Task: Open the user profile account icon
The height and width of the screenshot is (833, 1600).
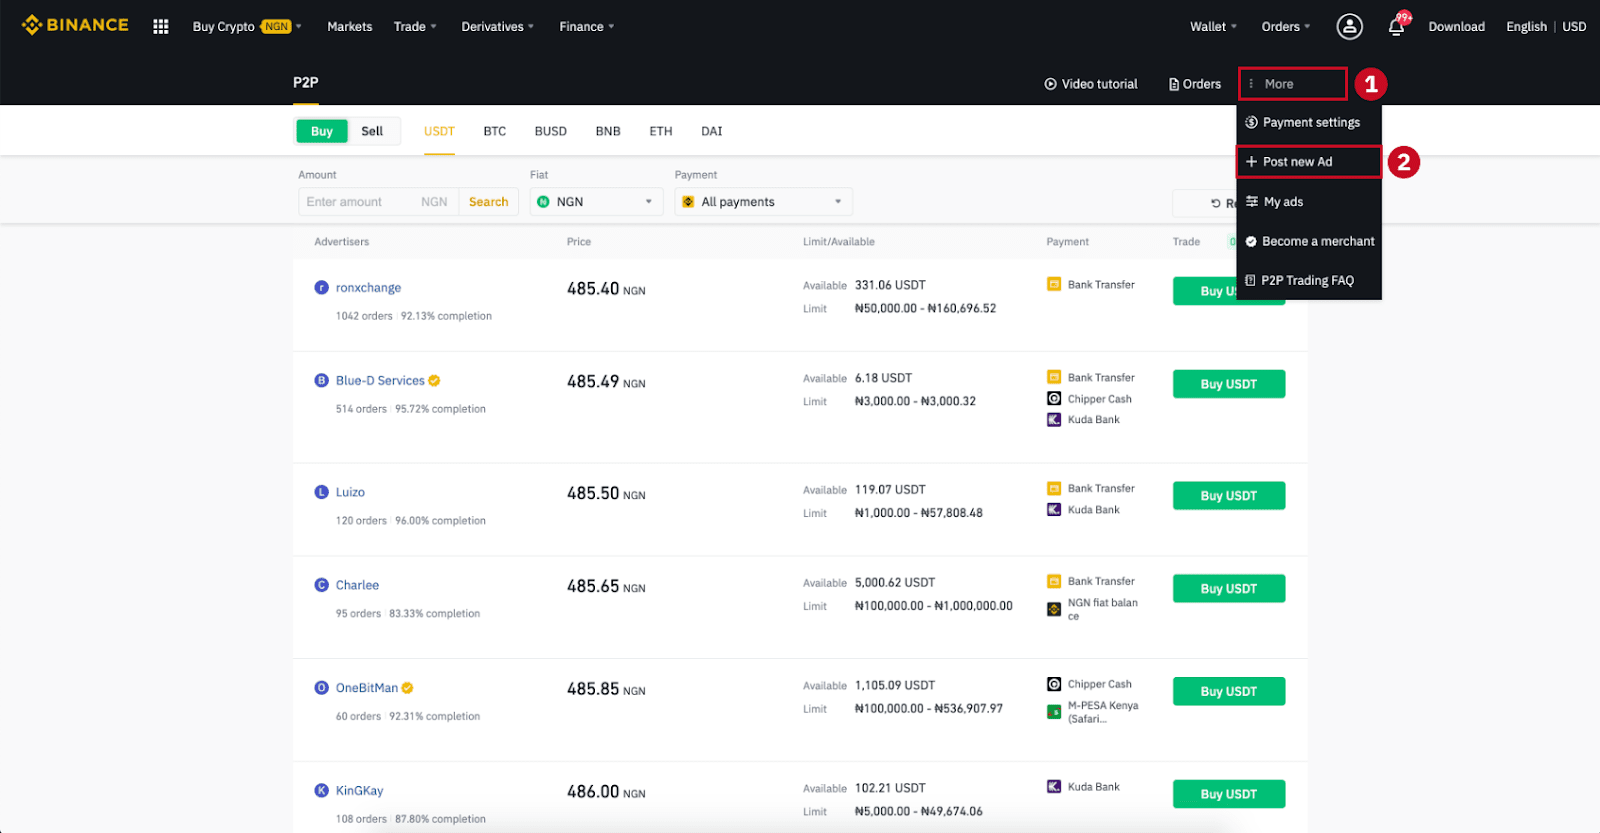Action: [x=1349, y=26]
